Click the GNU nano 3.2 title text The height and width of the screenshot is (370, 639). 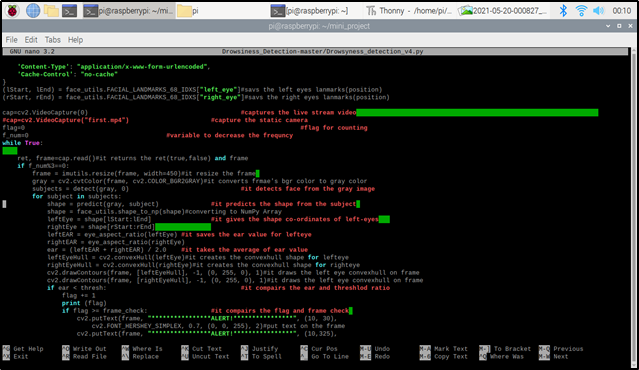tap(32, 51)
